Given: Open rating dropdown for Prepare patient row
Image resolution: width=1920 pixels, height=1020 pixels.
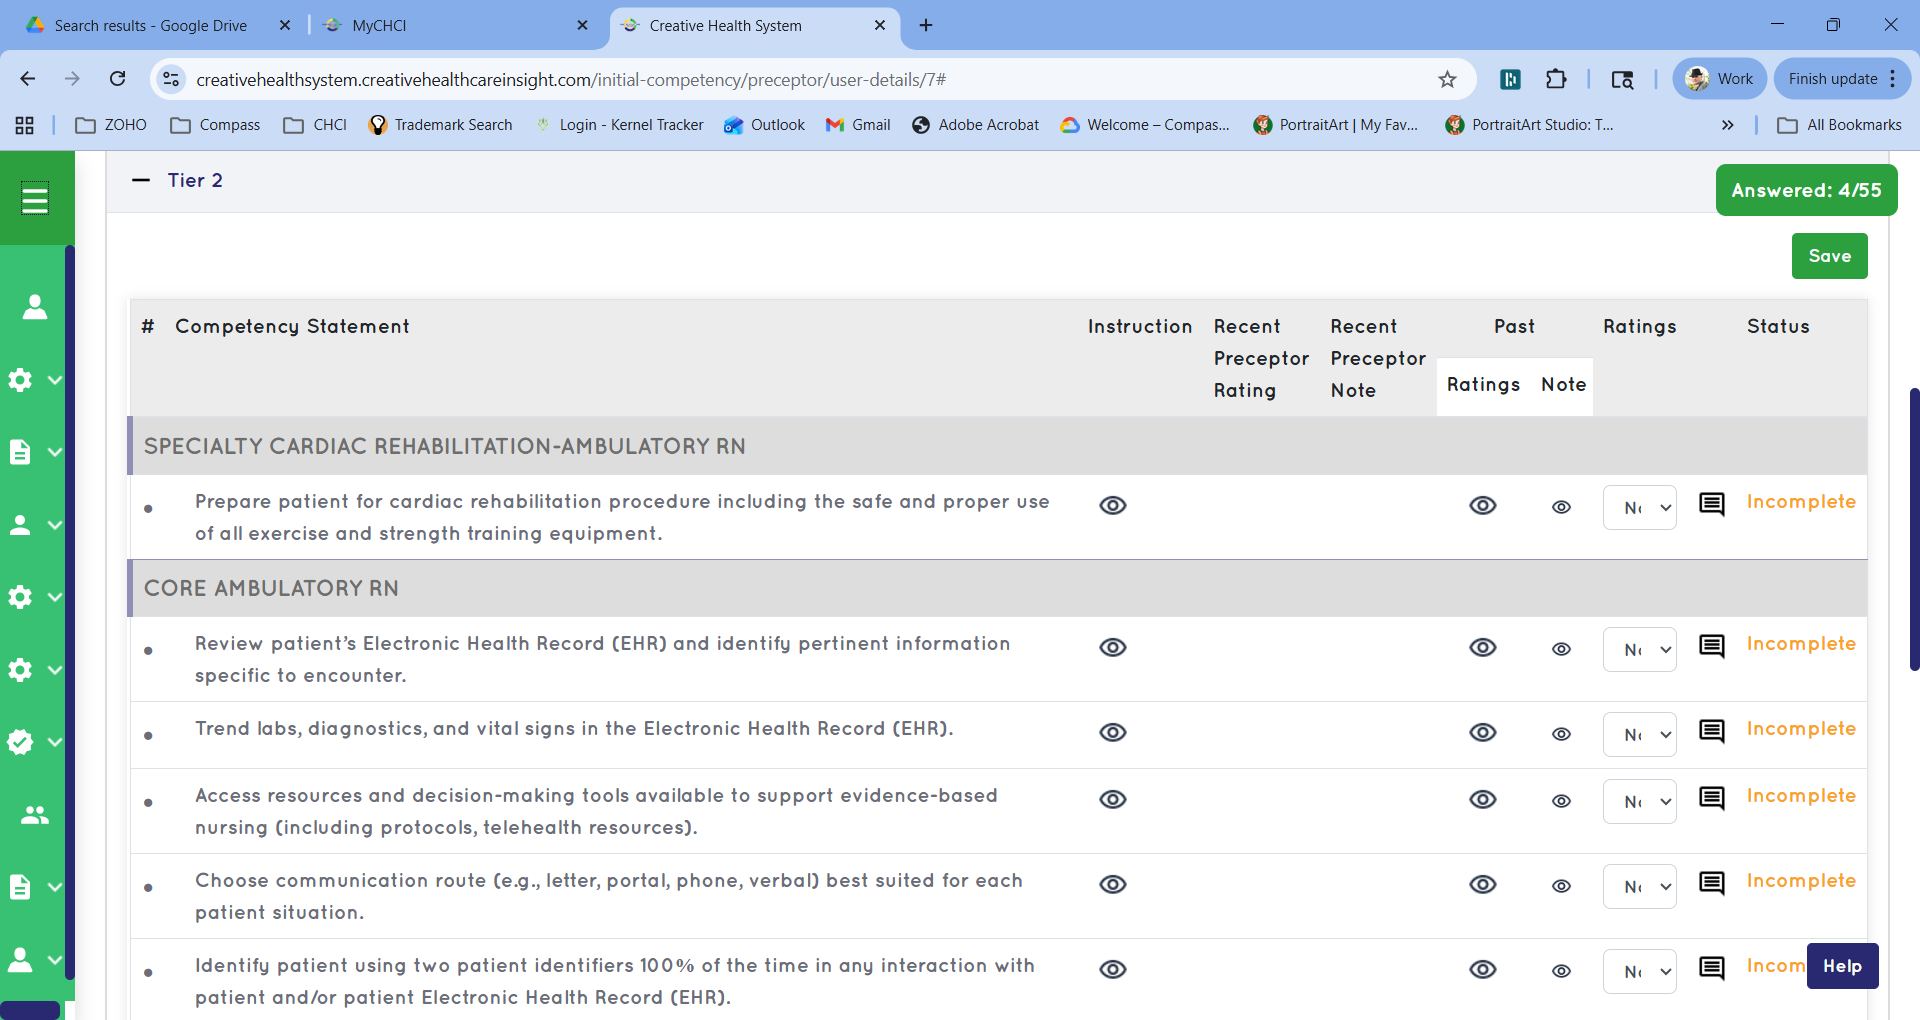Looking at the screenshot, I should [1640, 507].
